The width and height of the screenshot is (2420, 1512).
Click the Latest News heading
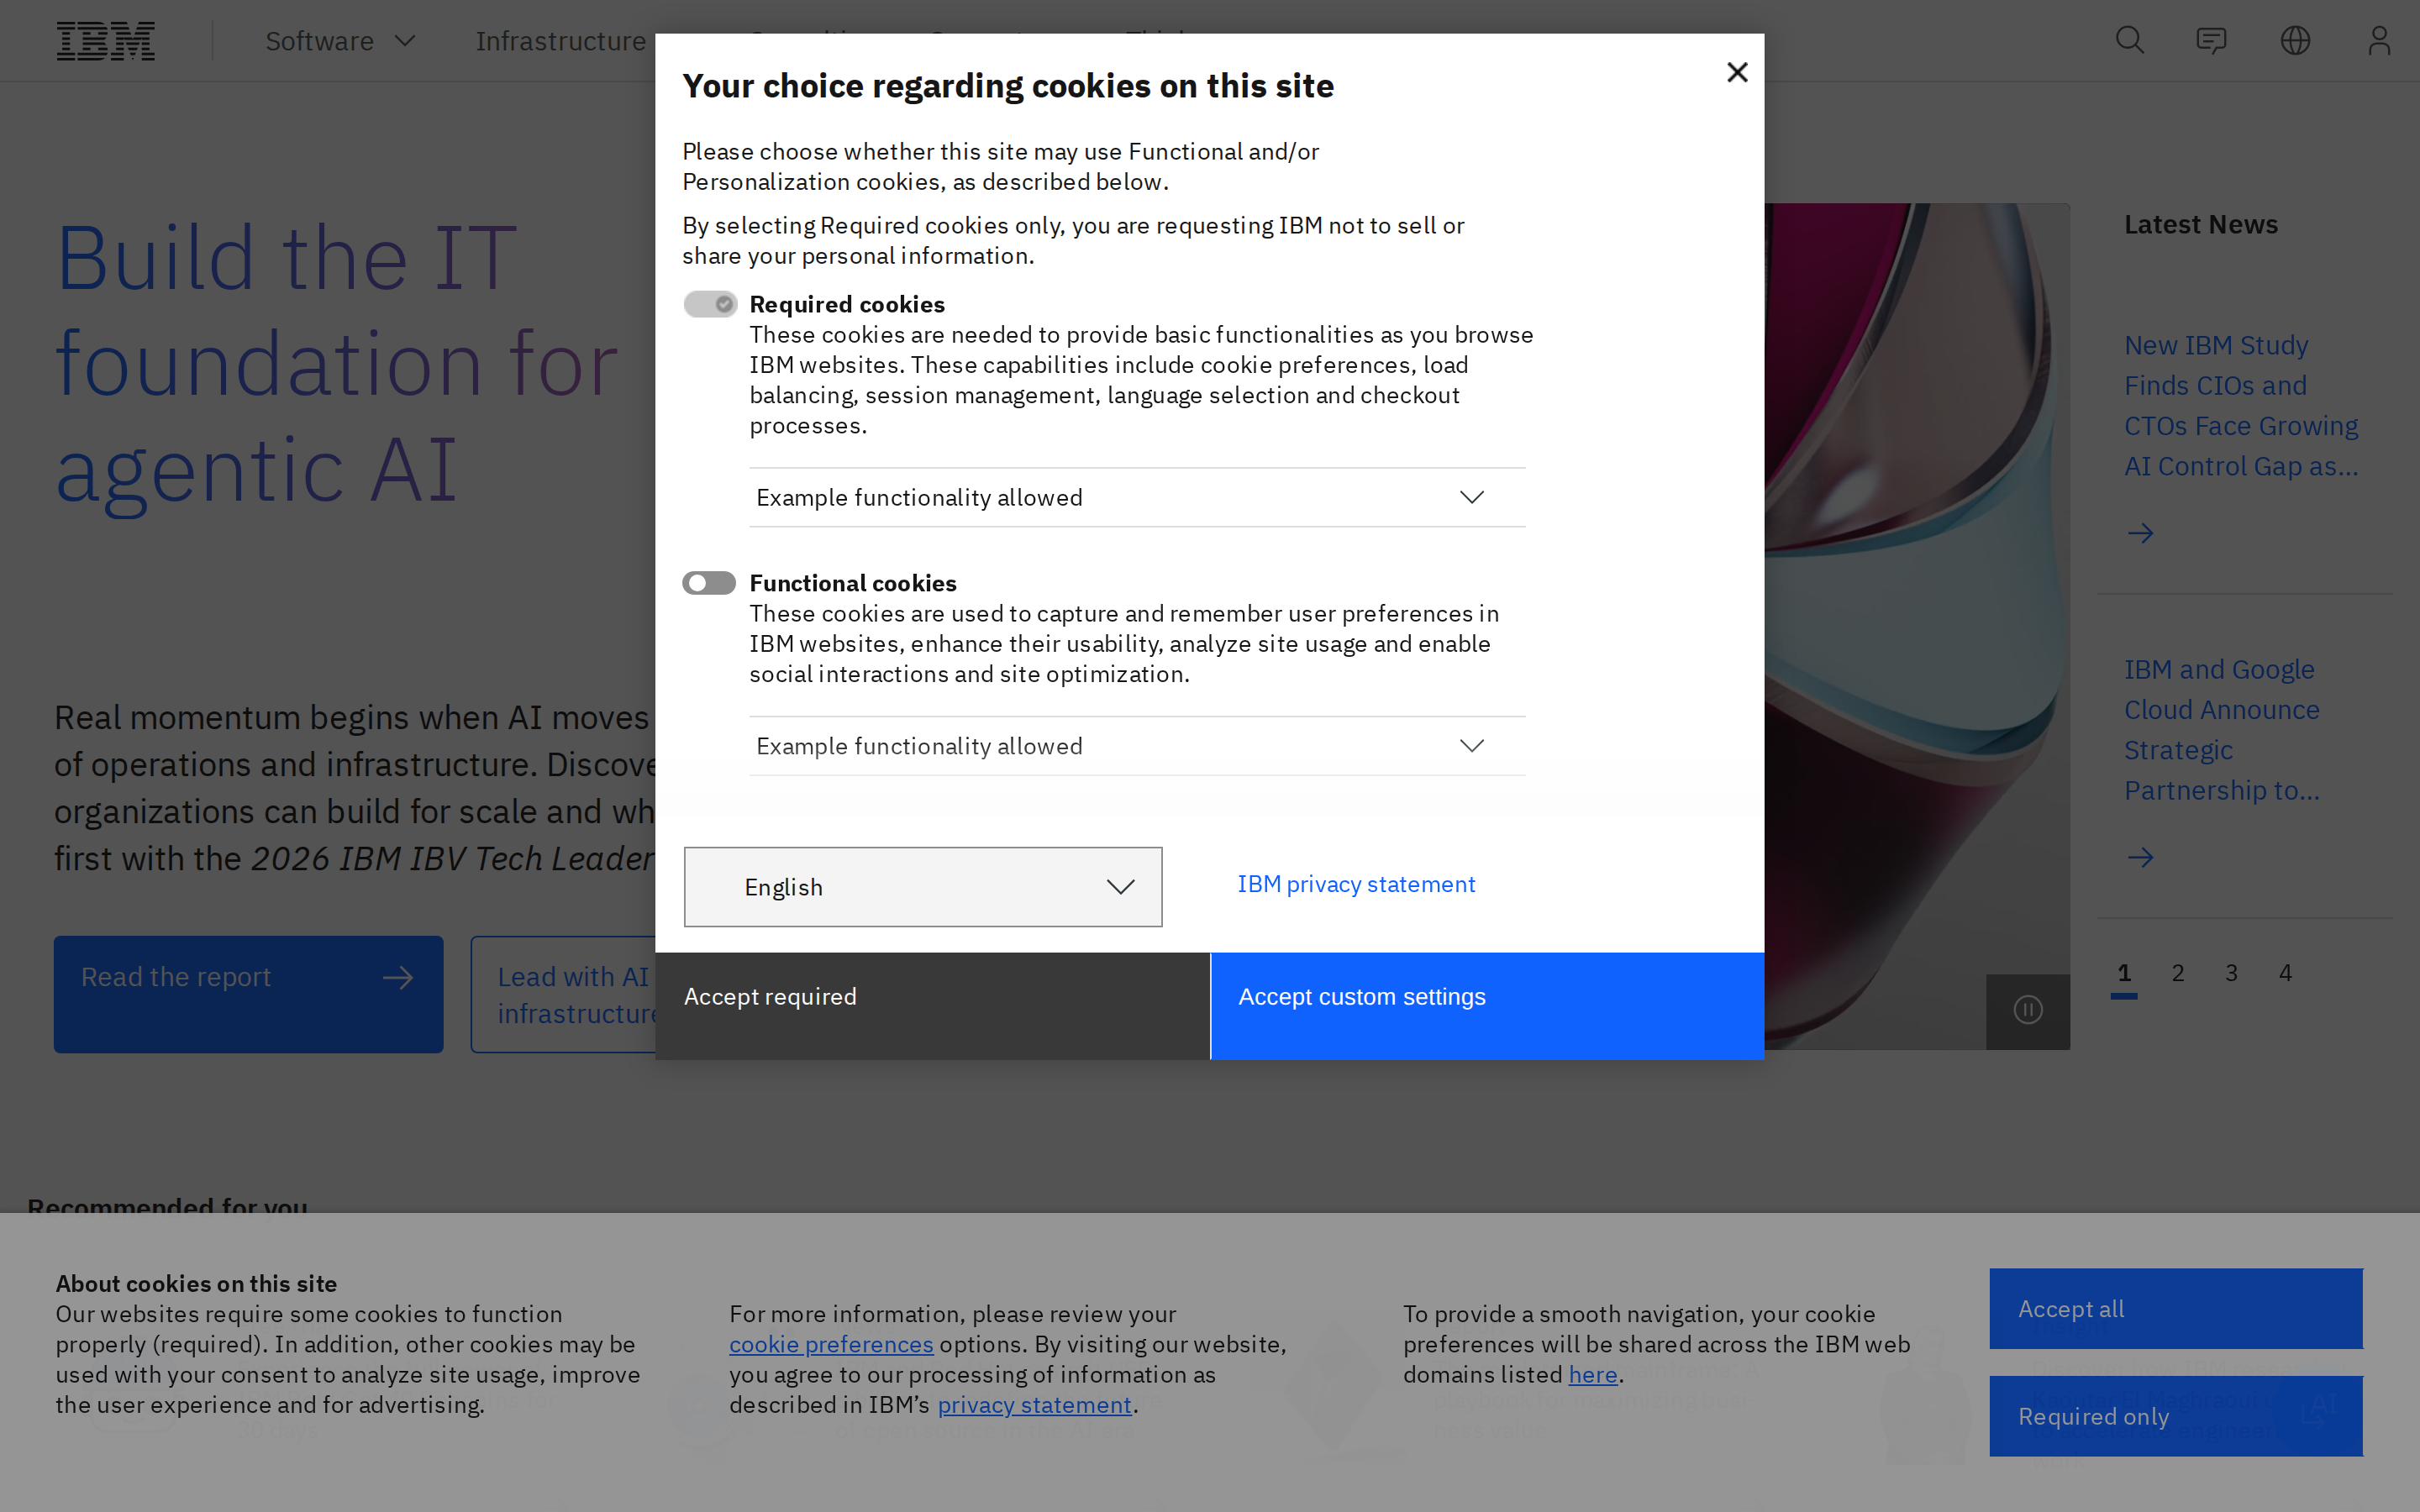(x=2201, y=225)
